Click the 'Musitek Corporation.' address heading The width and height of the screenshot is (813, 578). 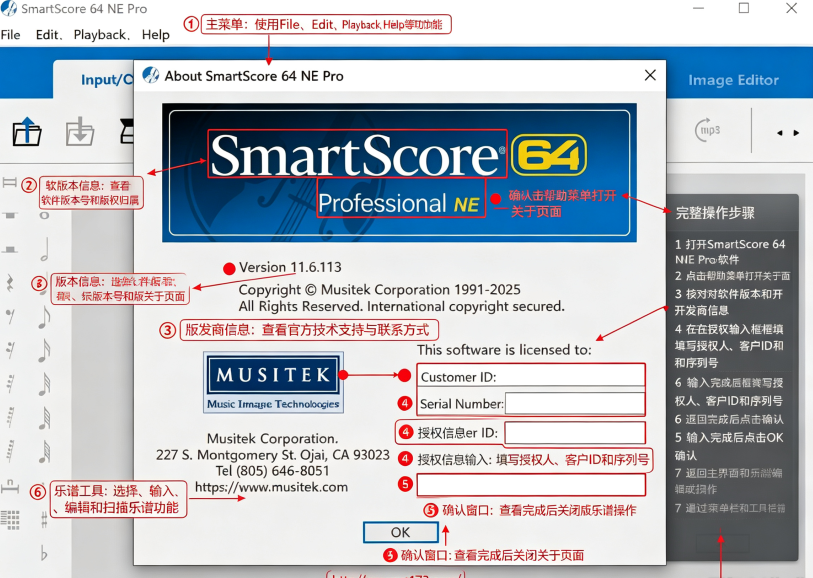pos(272,439)
